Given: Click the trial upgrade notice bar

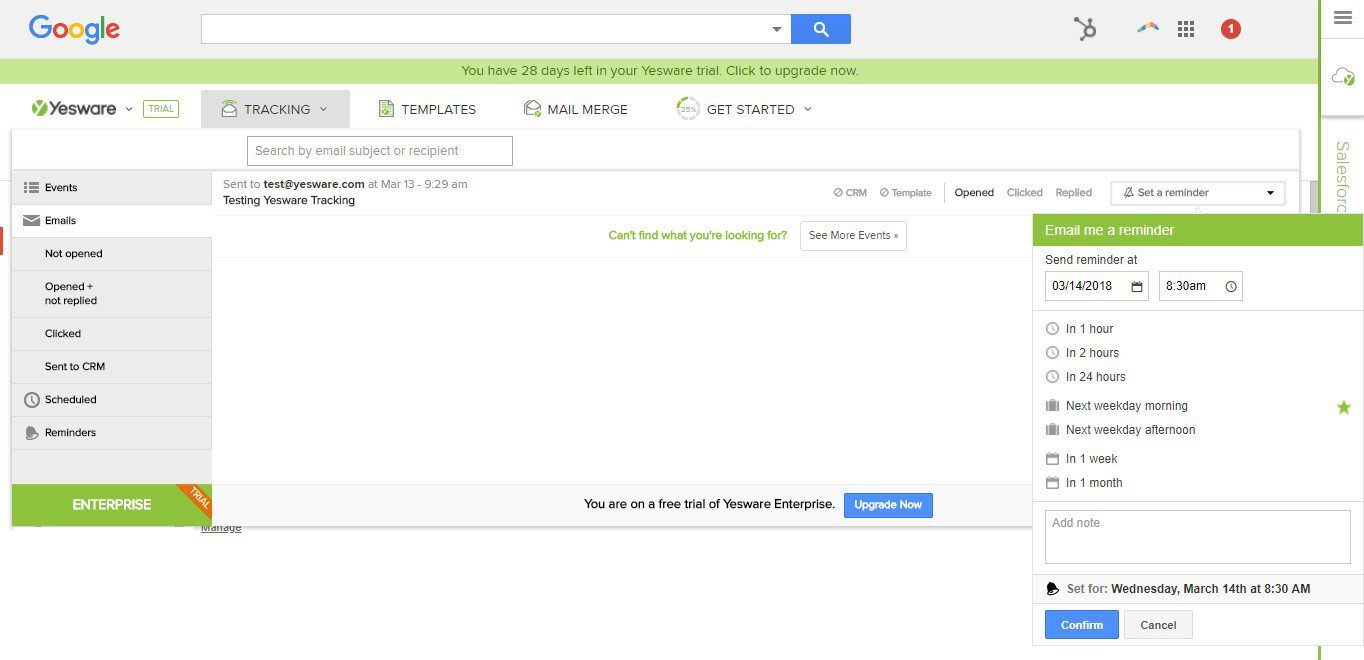Looking at the screenshot, I should click(659, 71).
